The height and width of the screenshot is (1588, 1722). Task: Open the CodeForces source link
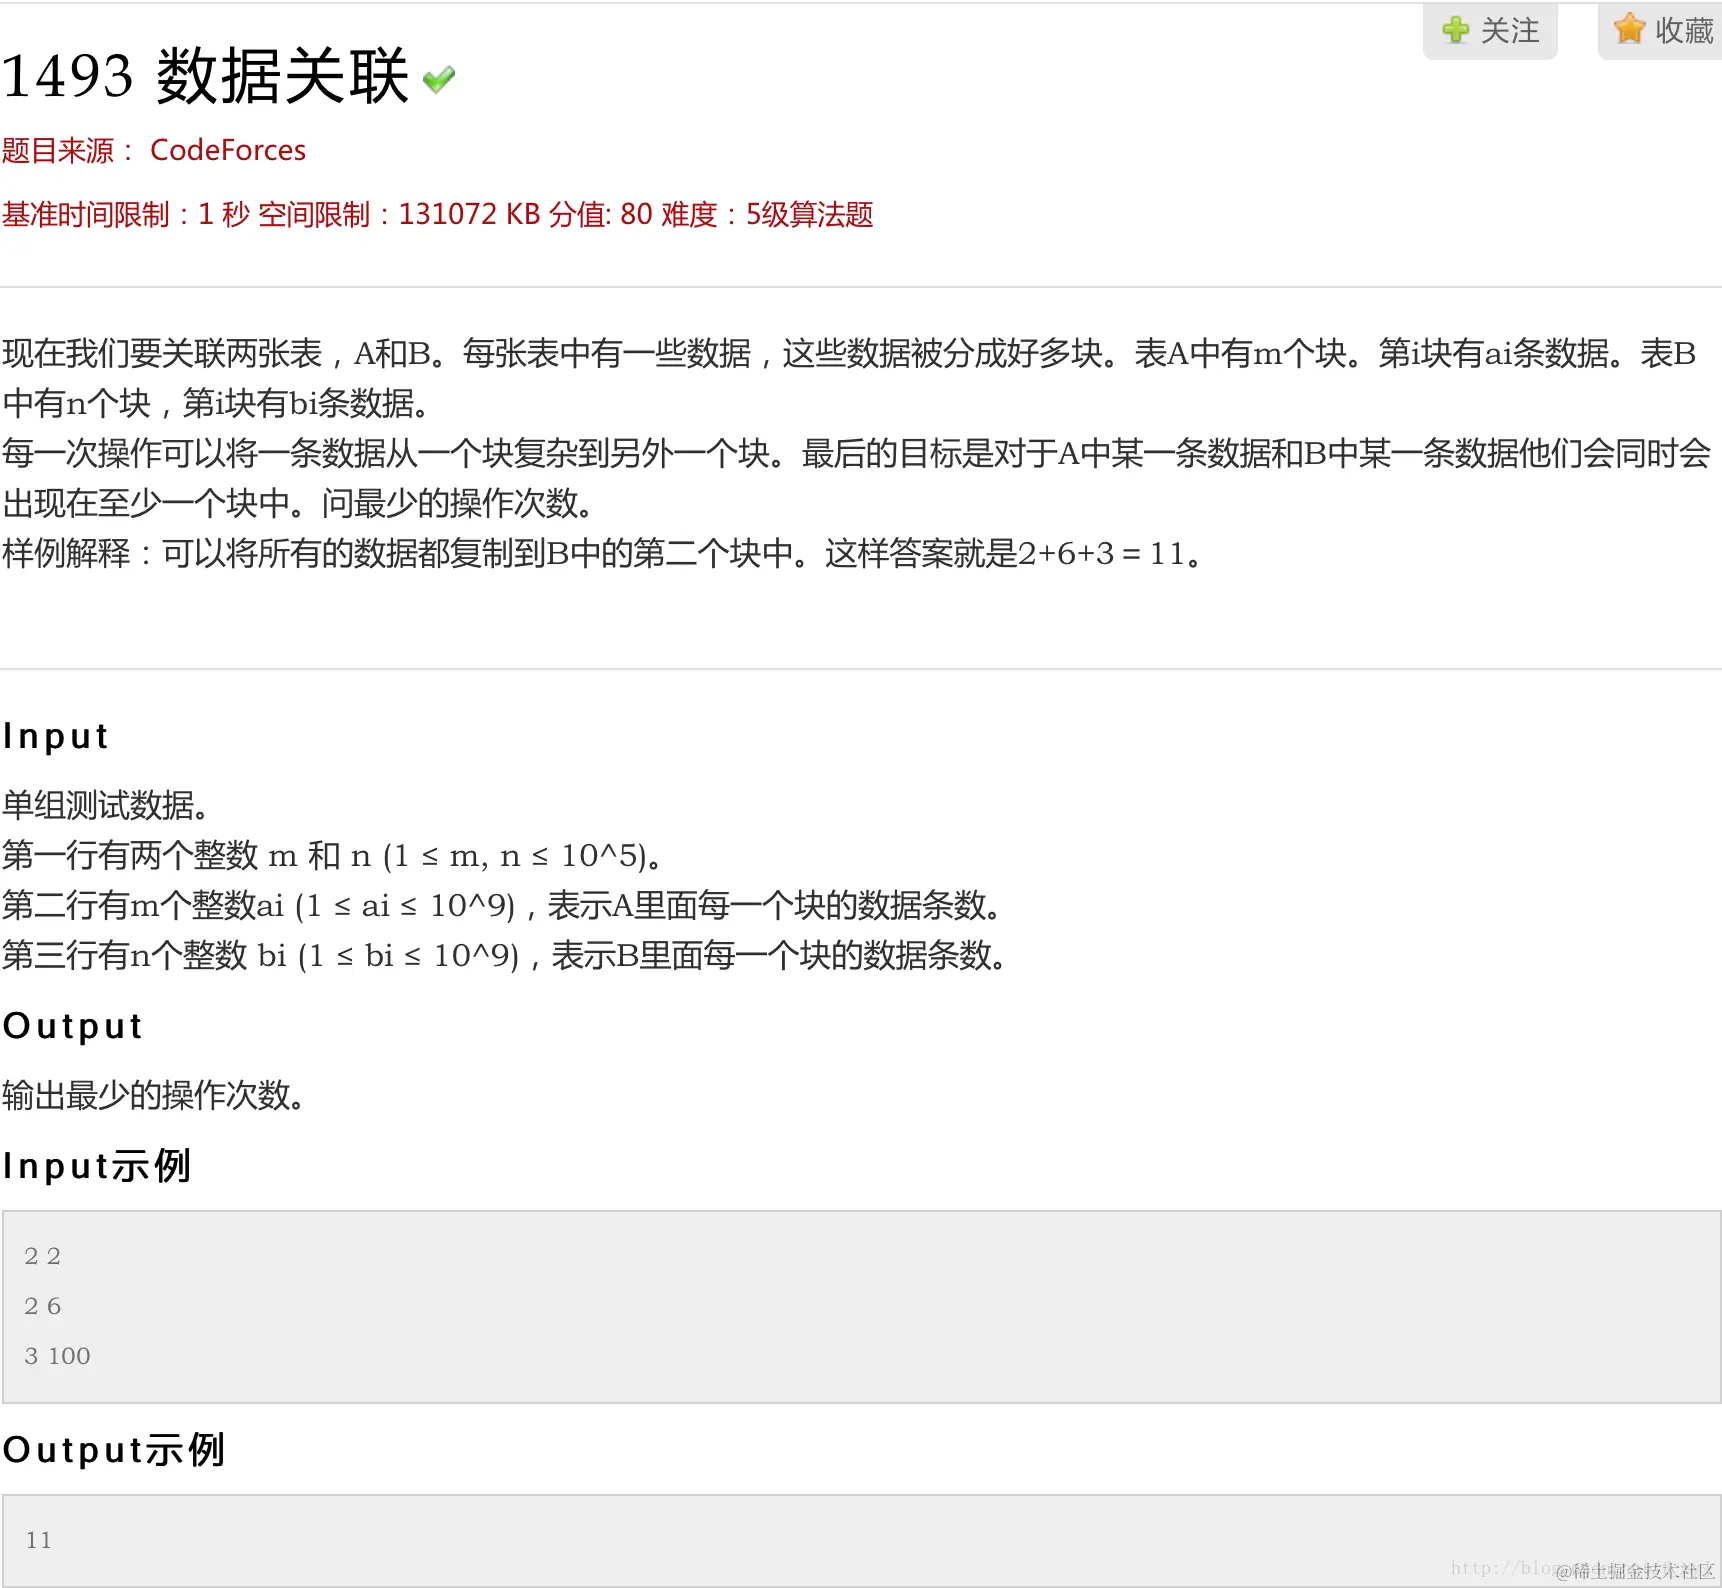click(228, 150)
